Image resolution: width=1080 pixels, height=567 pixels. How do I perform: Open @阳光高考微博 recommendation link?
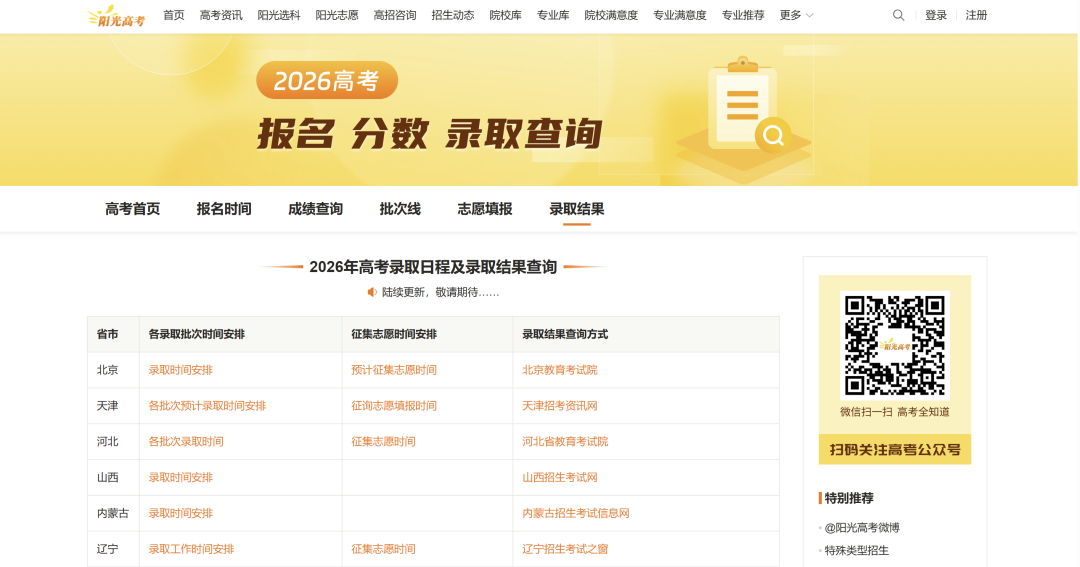point(862,528)
